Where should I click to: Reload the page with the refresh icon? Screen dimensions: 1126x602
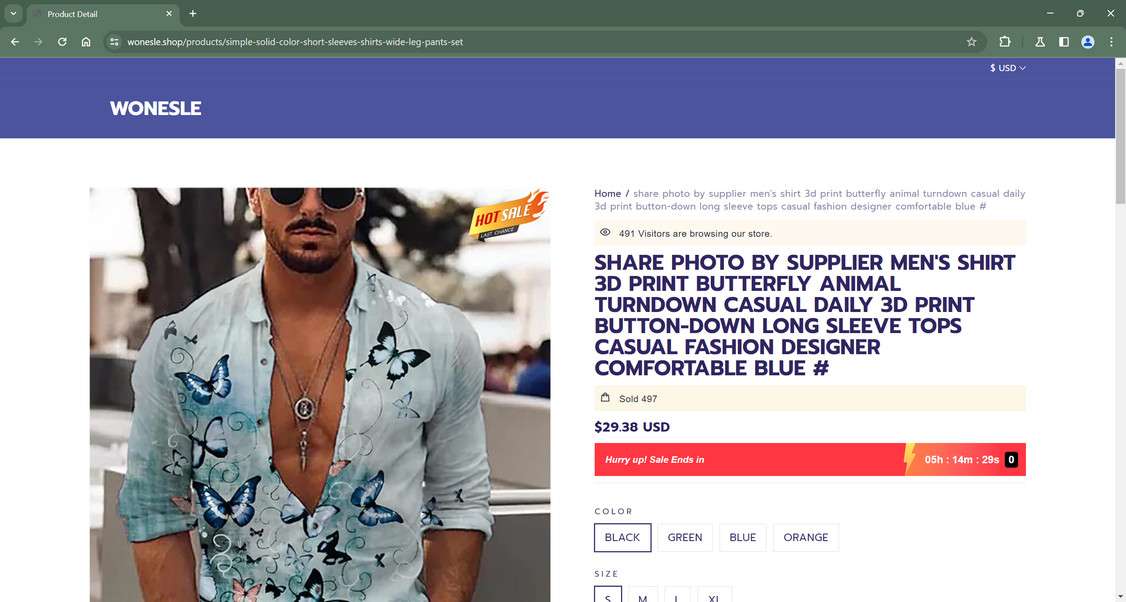[62, 42]
